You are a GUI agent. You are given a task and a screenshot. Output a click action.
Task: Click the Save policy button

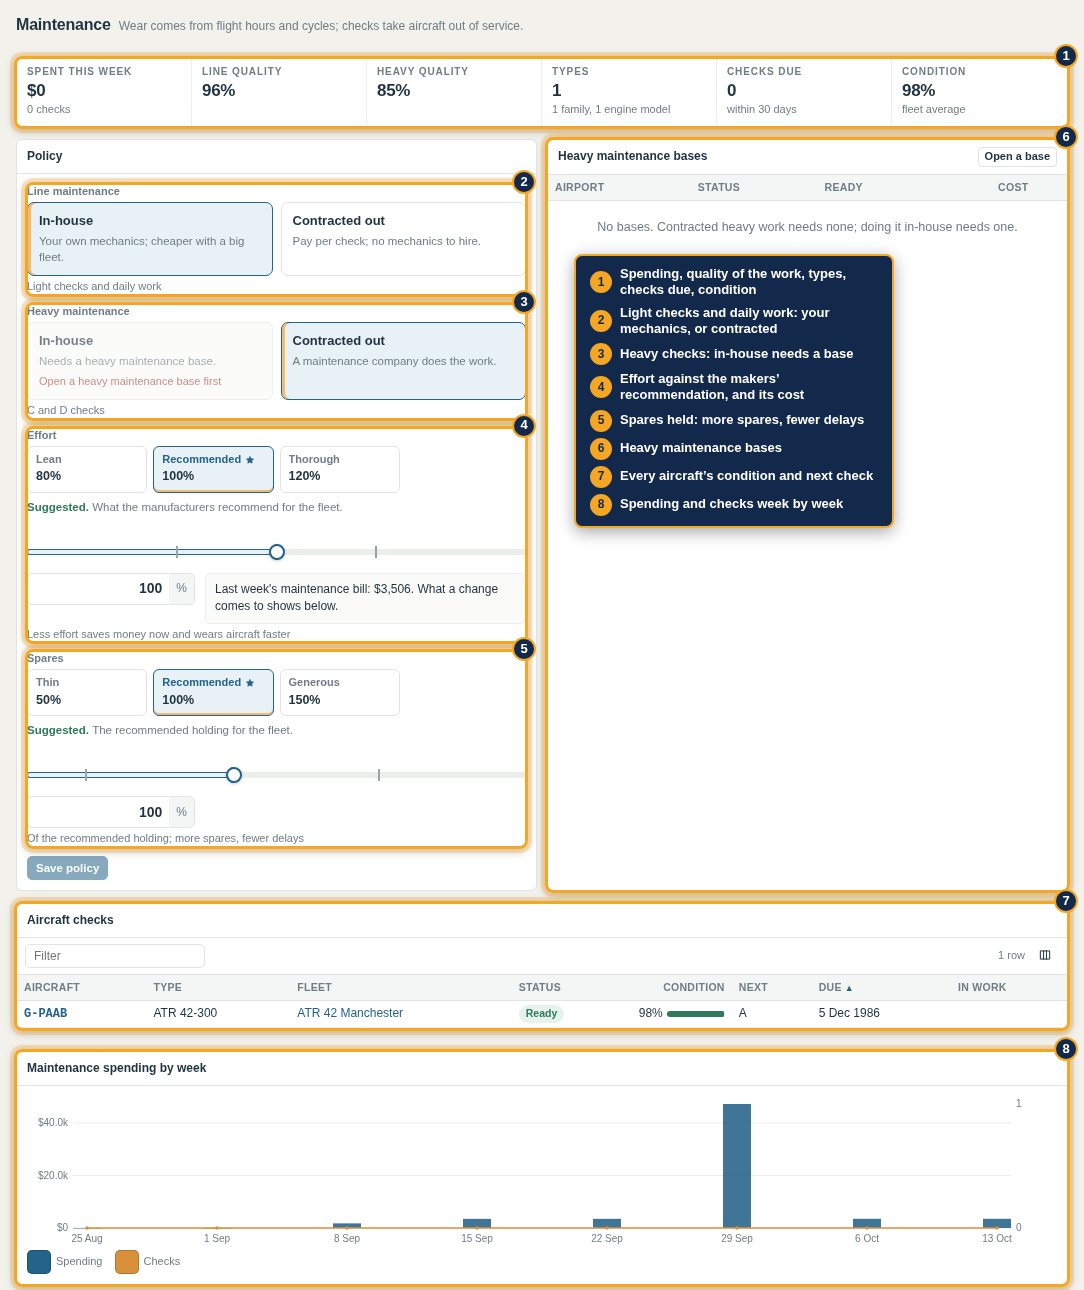[68, 868]
